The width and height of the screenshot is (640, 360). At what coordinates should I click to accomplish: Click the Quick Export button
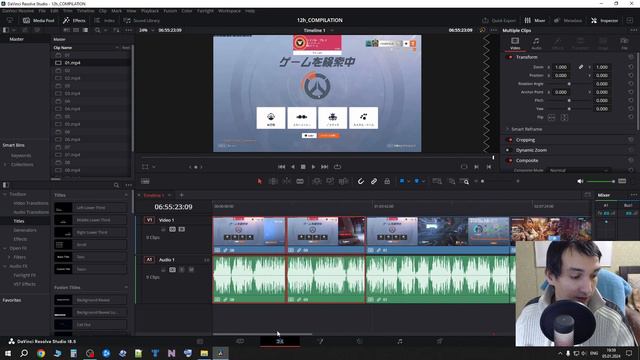pyautogui.click(x=499, y=20)
